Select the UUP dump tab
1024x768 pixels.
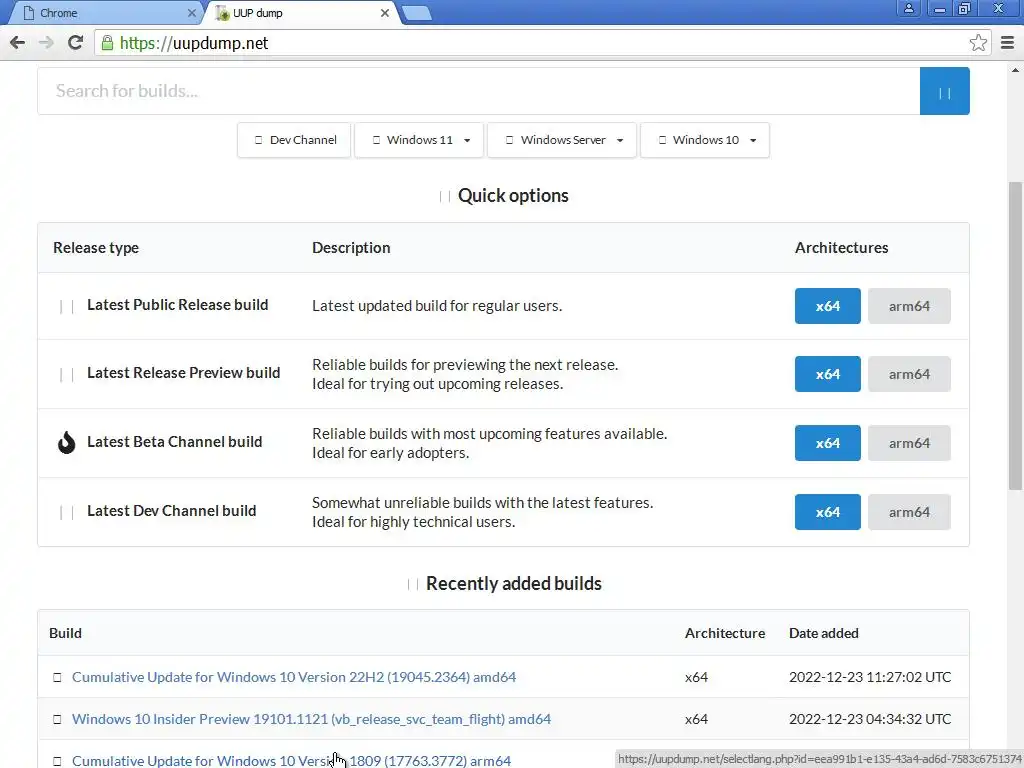click(x=300, y=13)
